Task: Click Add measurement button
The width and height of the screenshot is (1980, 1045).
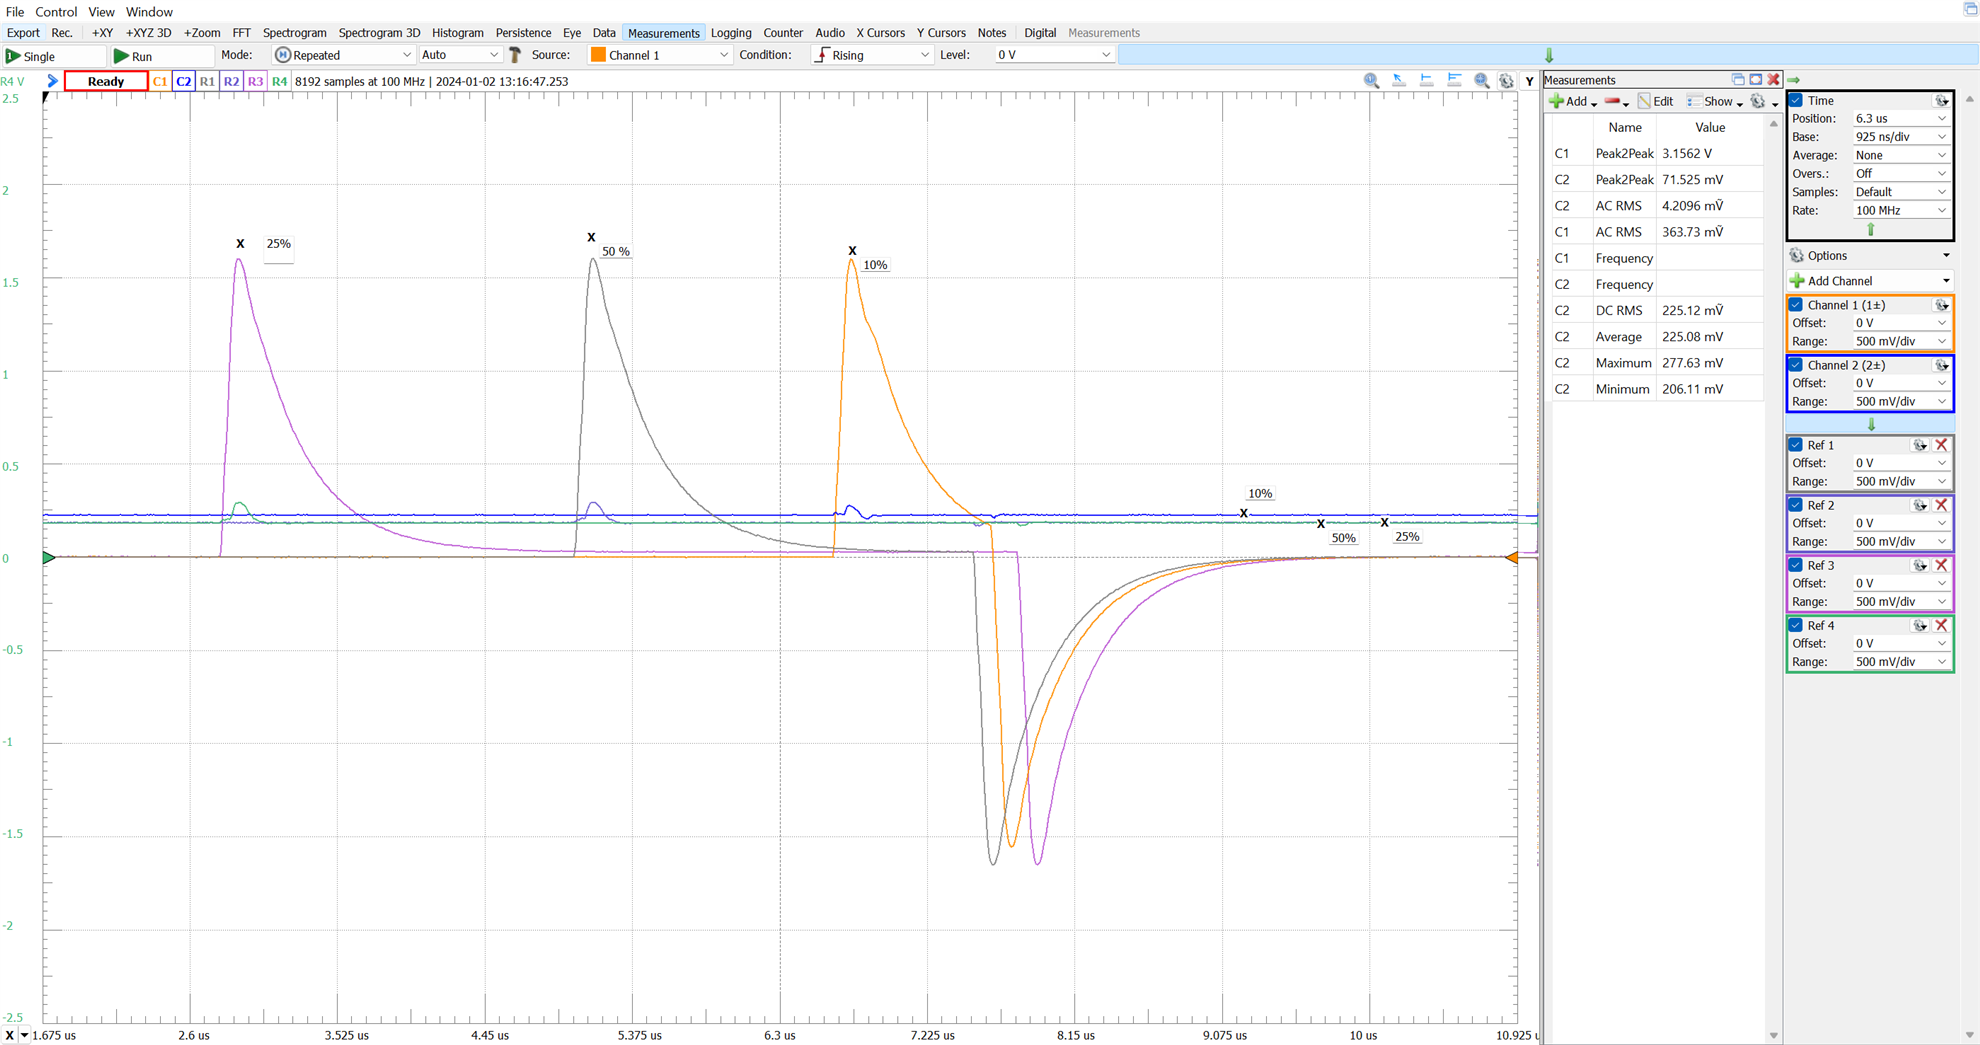Action: (x=1573, y=102)
